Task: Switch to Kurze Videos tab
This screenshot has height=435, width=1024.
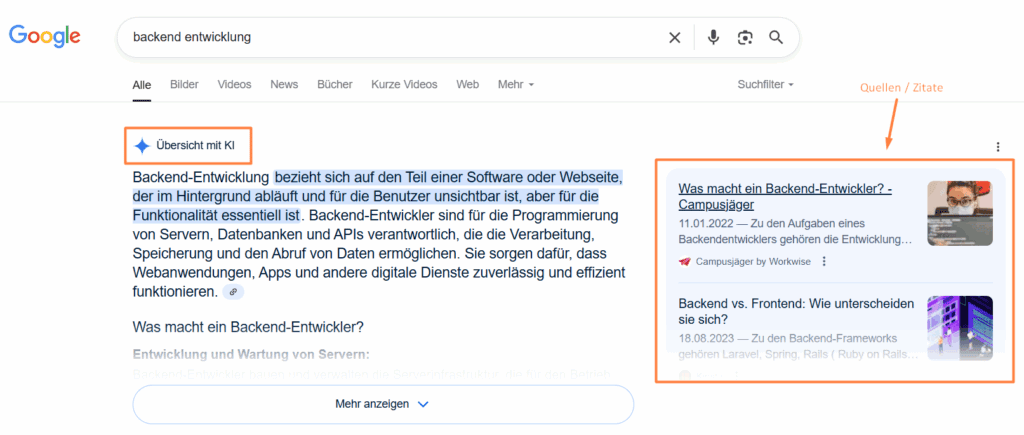Action: pos(404,84)
